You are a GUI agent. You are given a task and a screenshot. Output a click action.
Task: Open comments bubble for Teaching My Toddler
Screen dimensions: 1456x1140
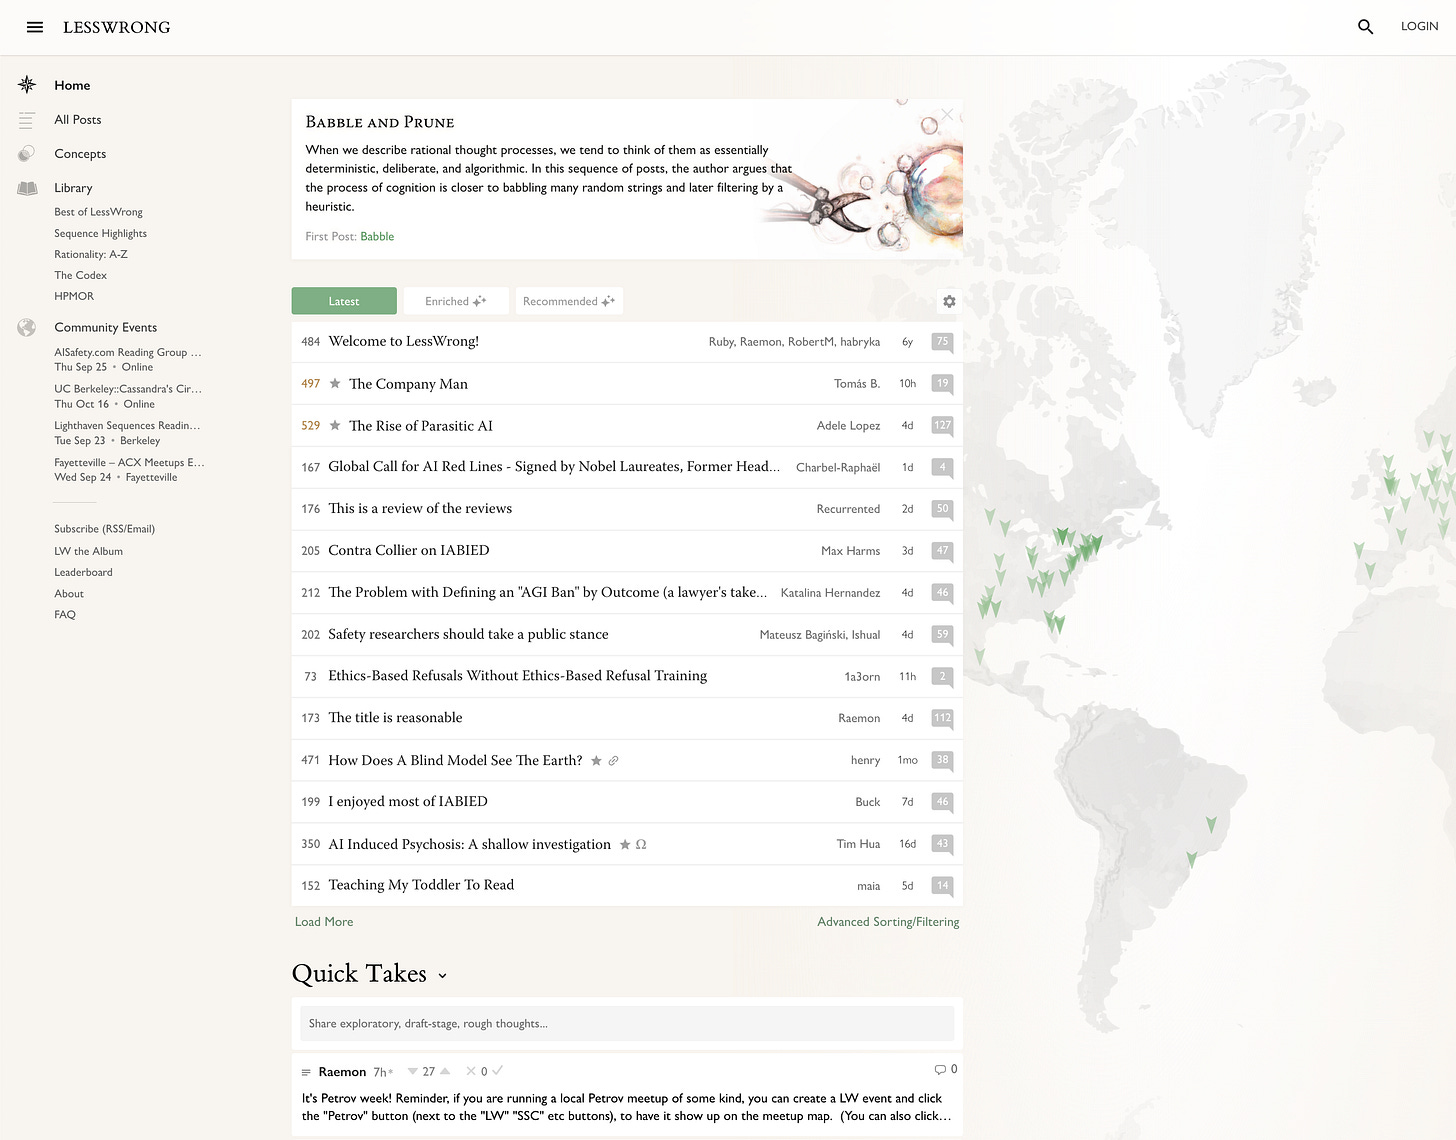coord(942,886)
